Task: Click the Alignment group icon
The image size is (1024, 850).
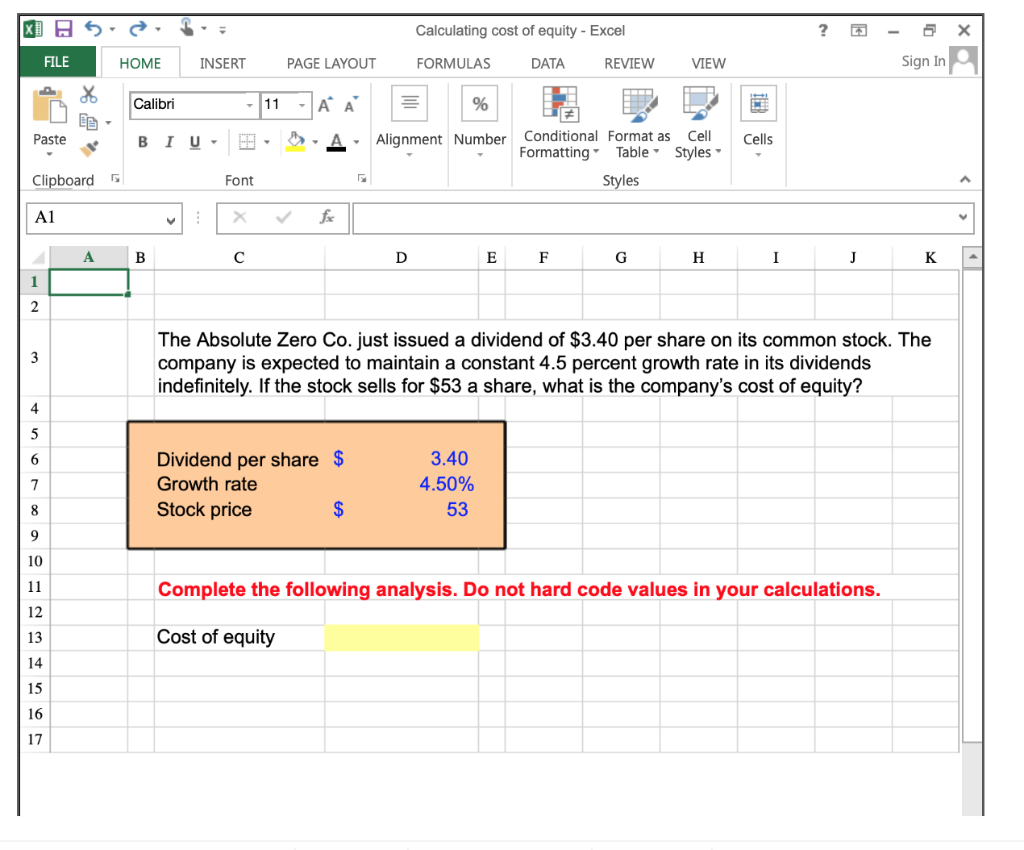Action: pyautogui.click(x=409, y=102)
